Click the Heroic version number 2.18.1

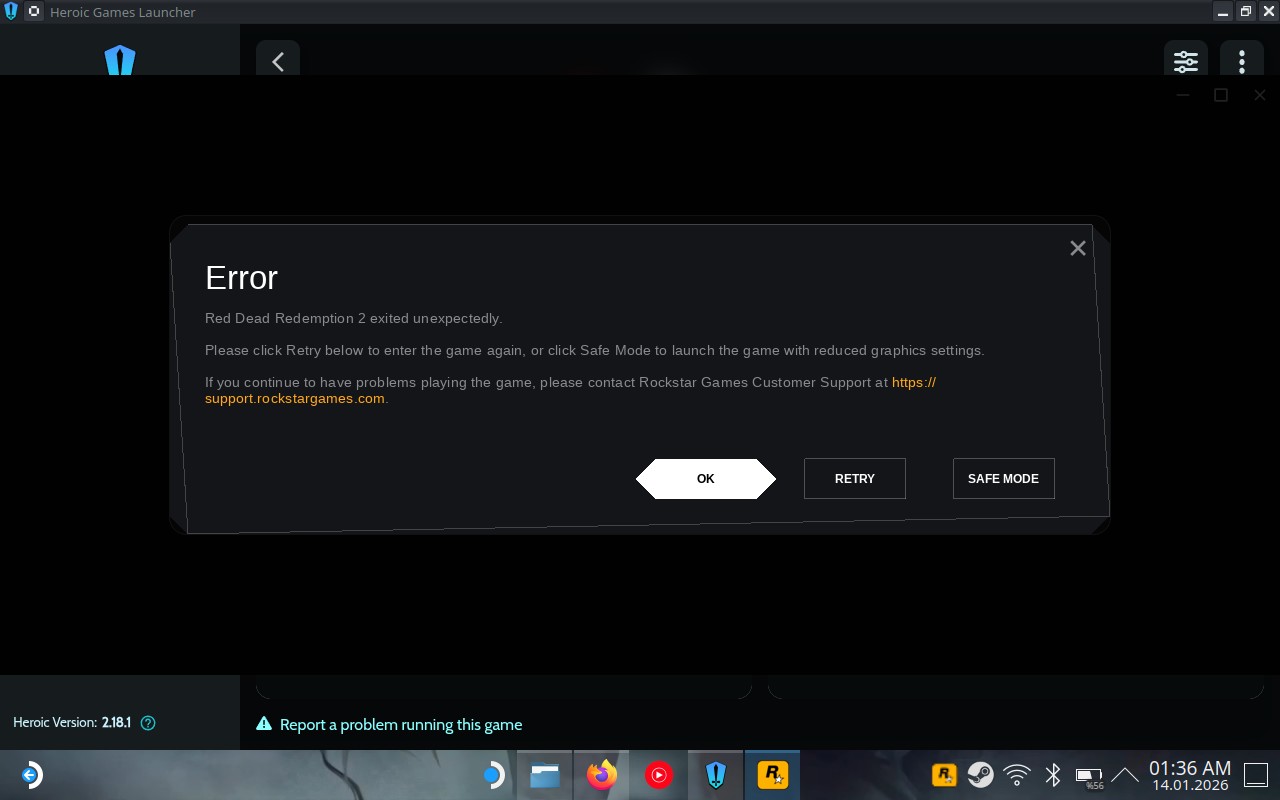tap(116, 722)
